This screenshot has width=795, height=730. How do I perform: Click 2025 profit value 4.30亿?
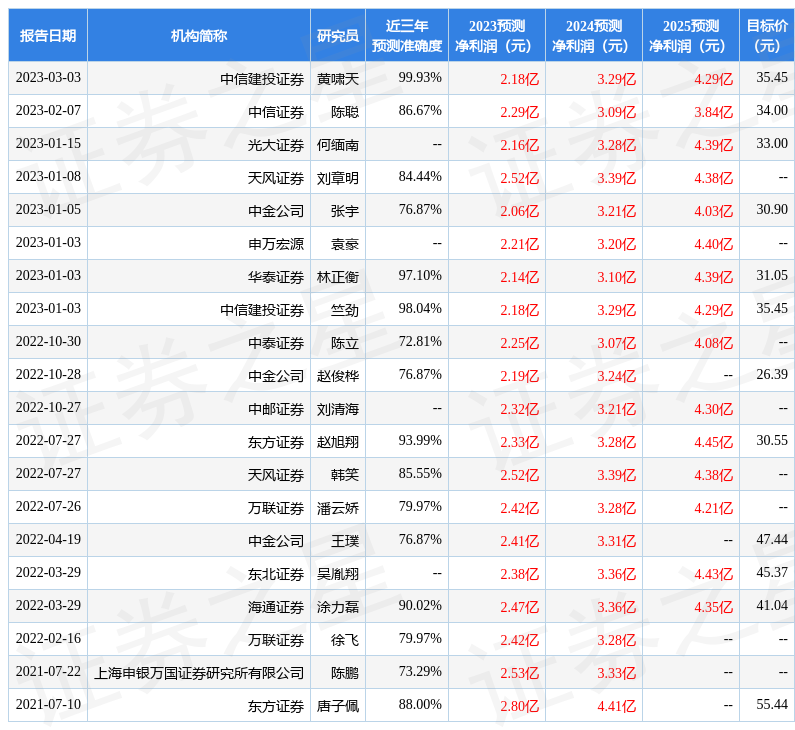pos(714,409)
